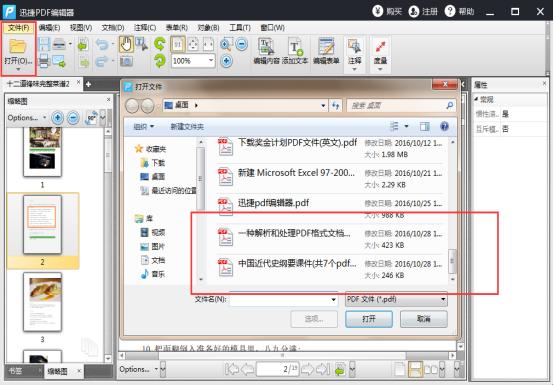Screen dimensions: 554x386
Task: Click the preview pane icon in dialog
Action: [425, 126]
